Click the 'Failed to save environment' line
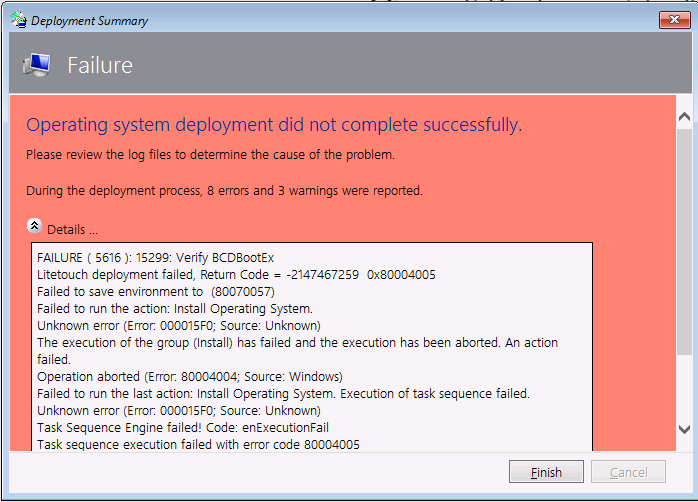Screen dimensions: 698x502 point(153,291)
